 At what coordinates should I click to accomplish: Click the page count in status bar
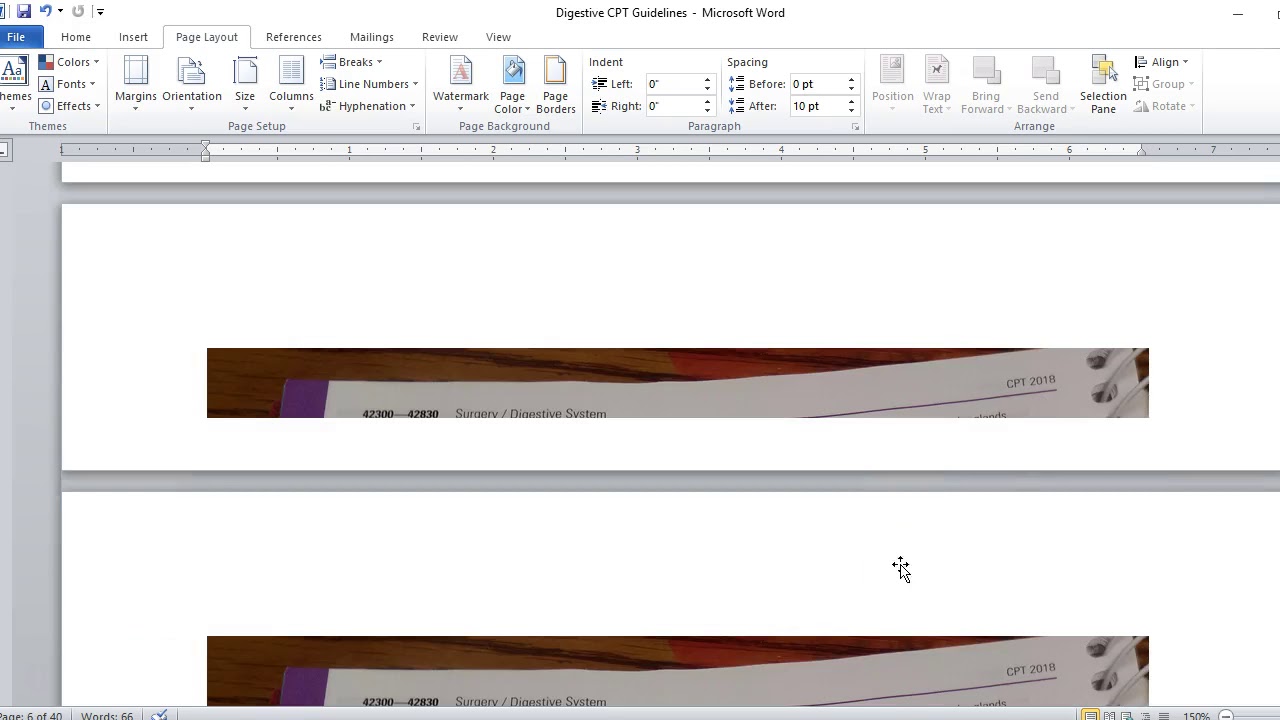(31, 716)
